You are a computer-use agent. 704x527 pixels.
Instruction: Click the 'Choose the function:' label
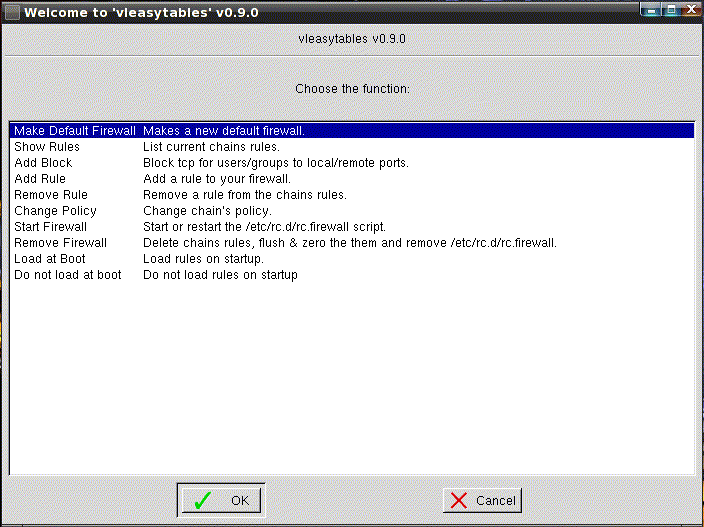click(352, 89)
